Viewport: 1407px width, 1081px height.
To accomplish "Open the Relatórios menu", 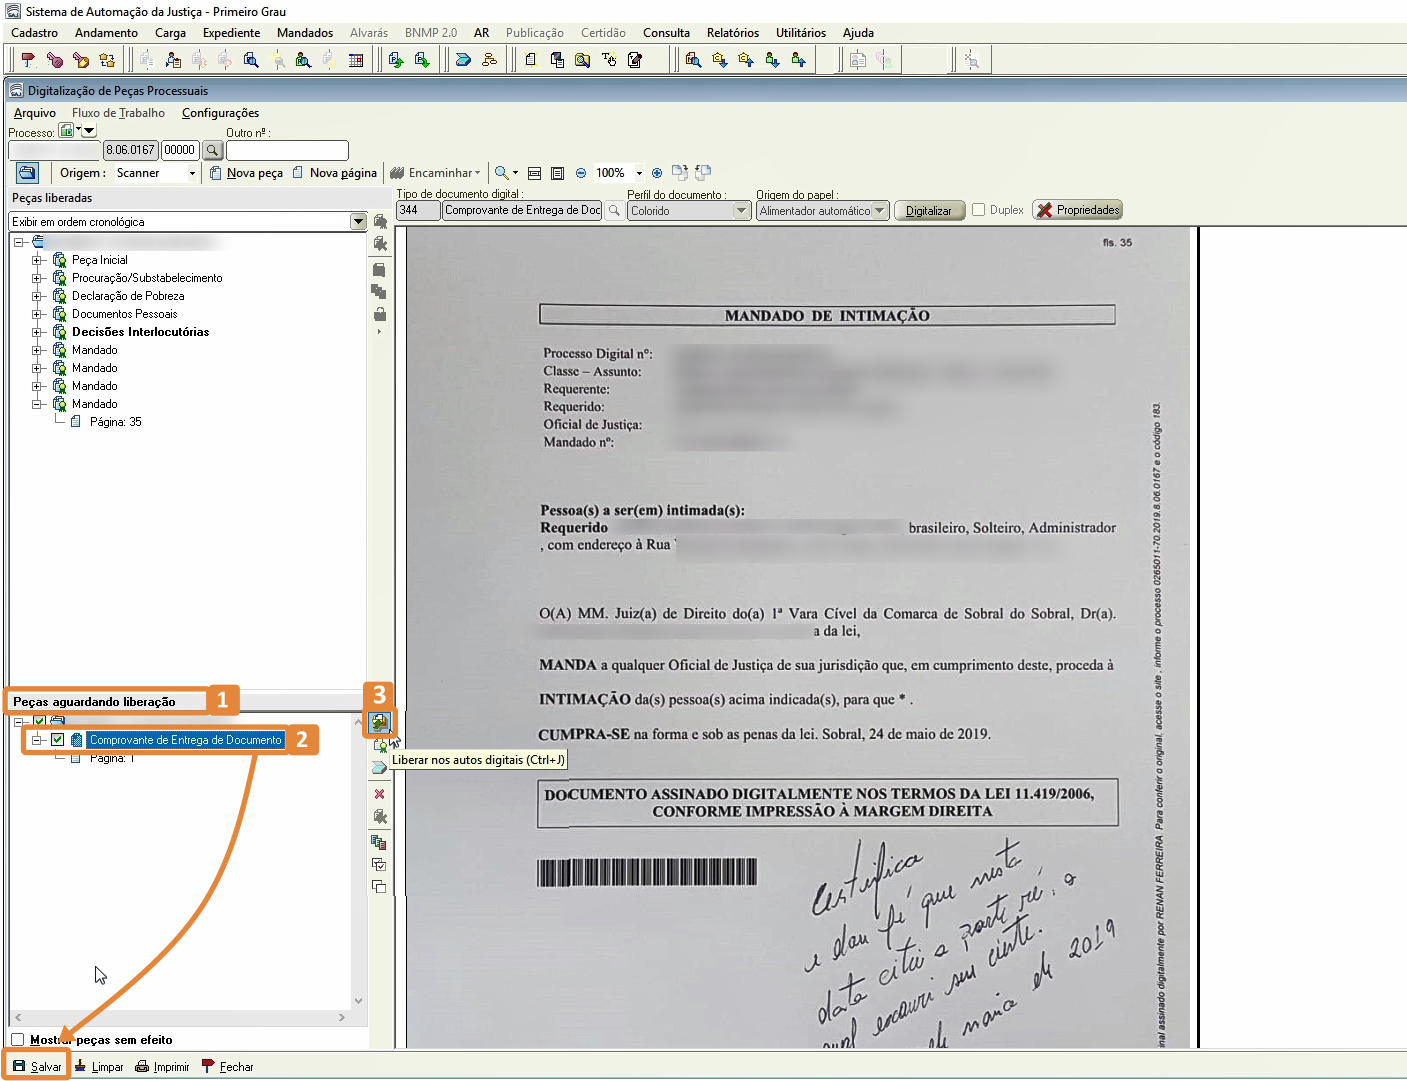I will pyautogui.click(x=733, y=33).
